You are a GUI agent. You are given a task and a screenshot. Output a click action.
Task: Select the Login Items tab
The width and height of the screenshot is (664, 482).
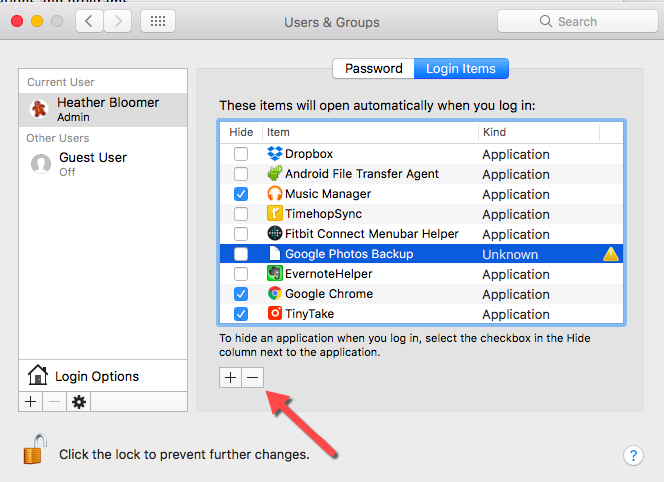pyautogui.click(x=461, y=69)
